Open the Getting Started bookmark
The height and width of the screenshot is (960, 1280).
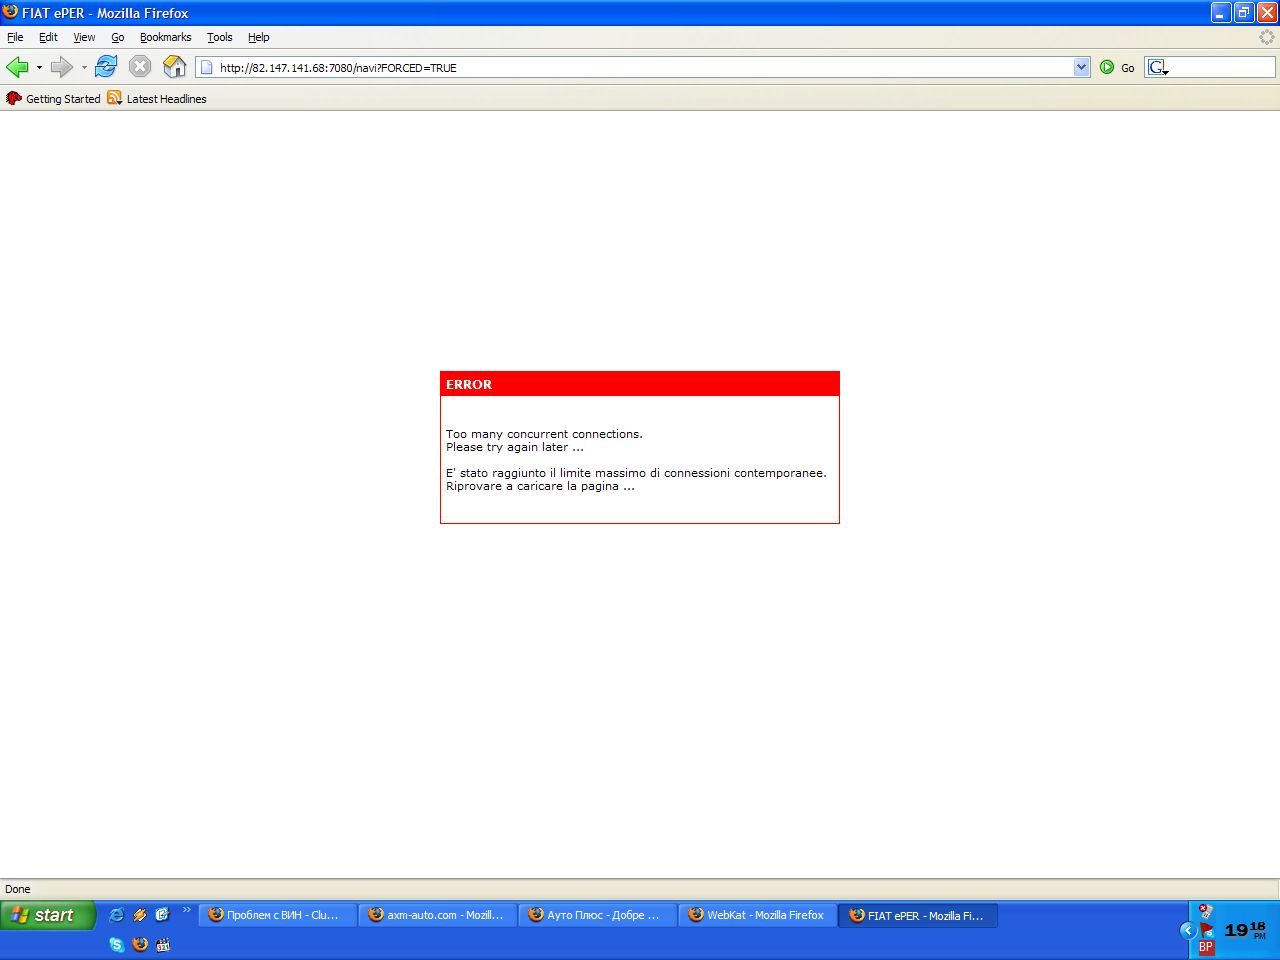tap(54, 99)
